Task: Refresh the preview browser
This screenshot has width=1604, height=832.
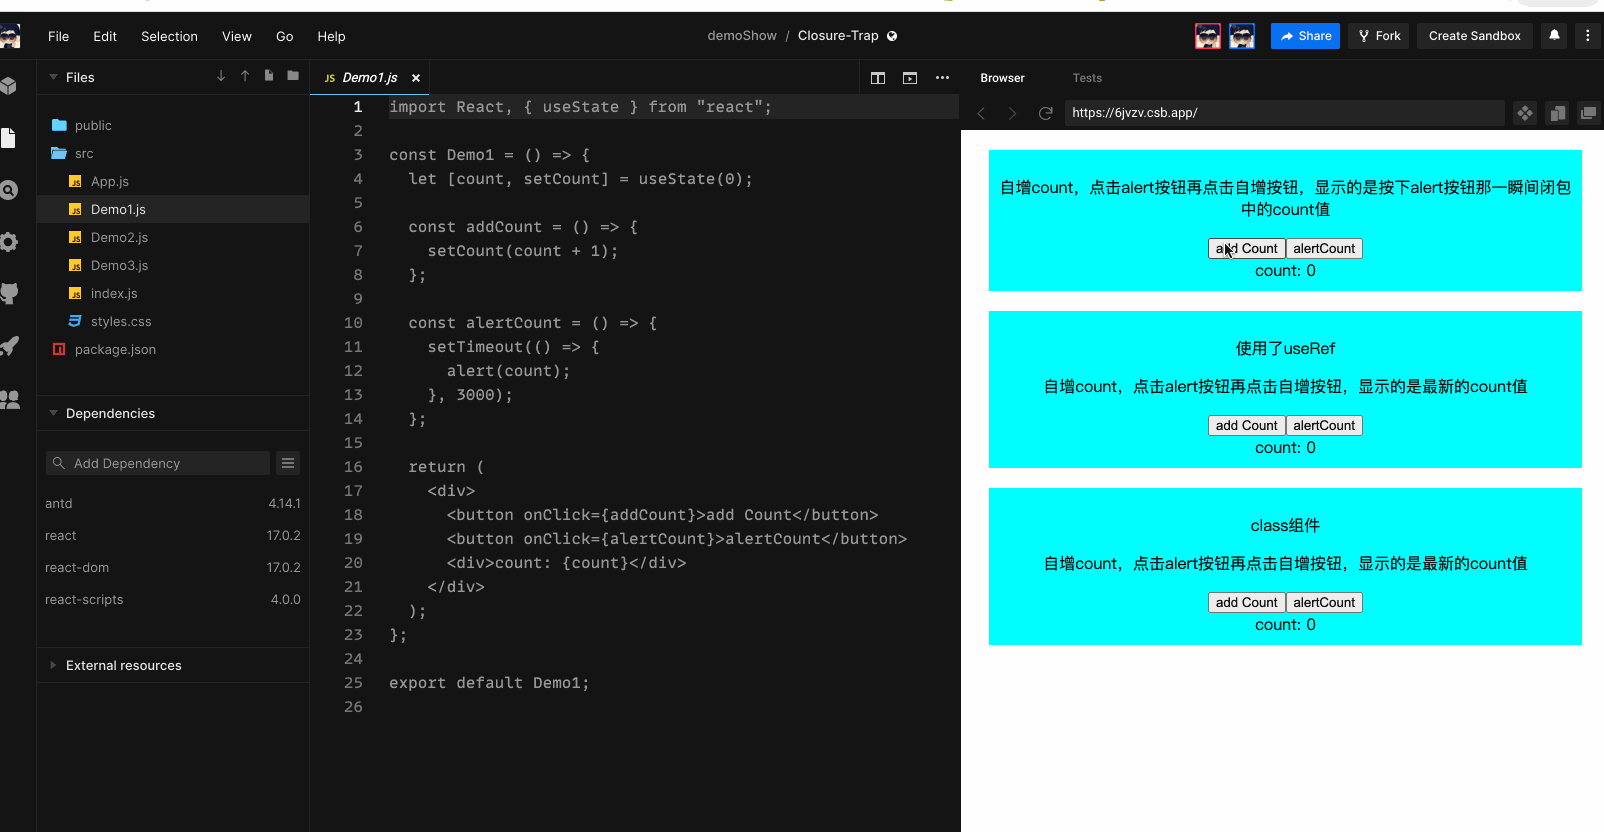Action: (1045, 113)
